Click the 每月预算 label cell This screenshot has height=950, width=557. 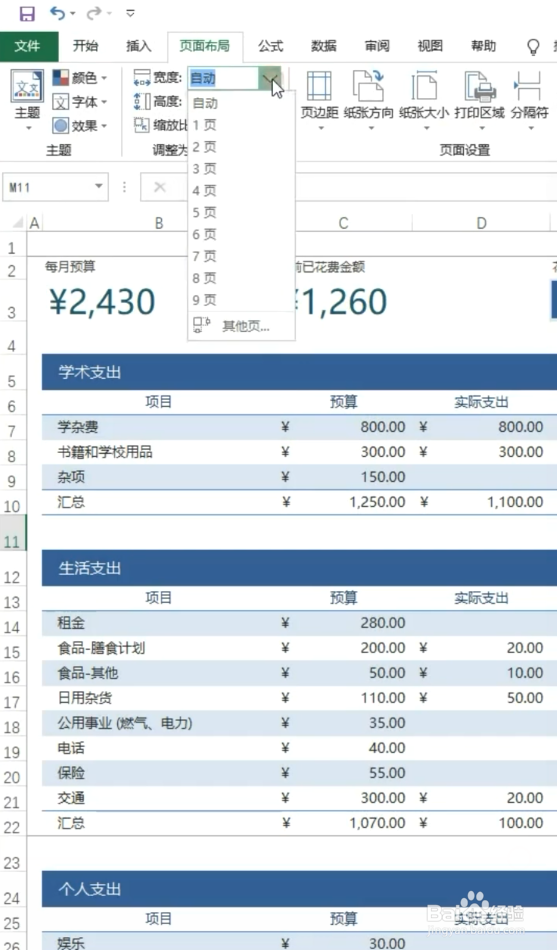(70, 267)
